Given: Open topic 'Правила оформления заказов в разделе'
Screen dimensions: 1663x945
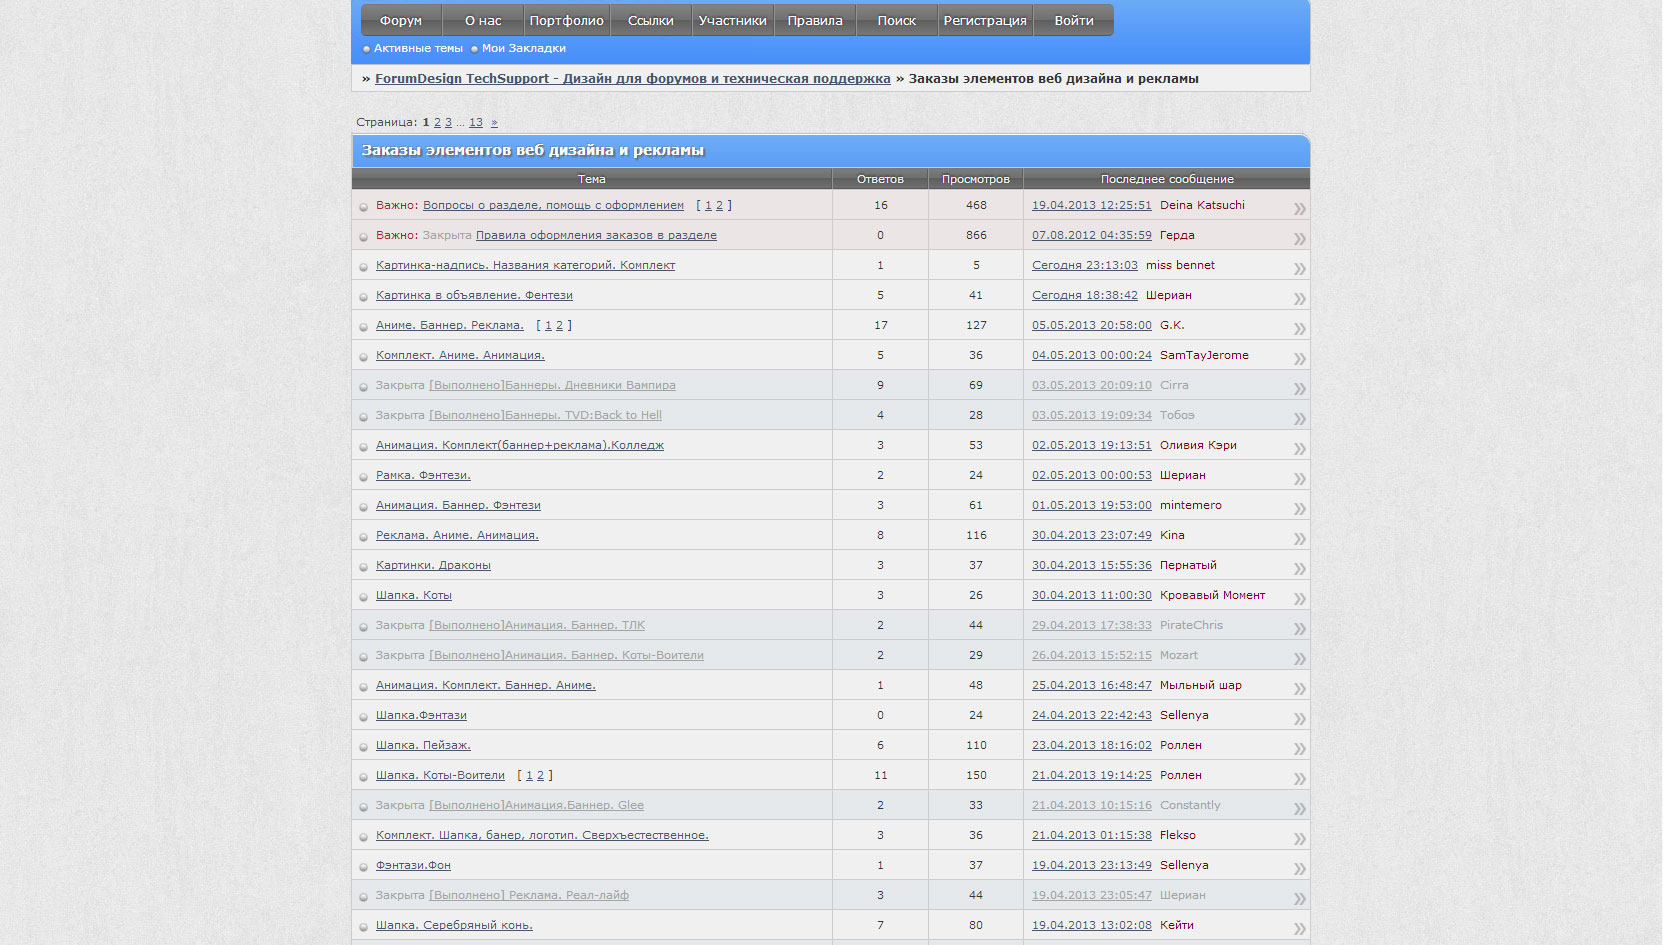Looking at the screenshot, I should (x=596, y=235).
